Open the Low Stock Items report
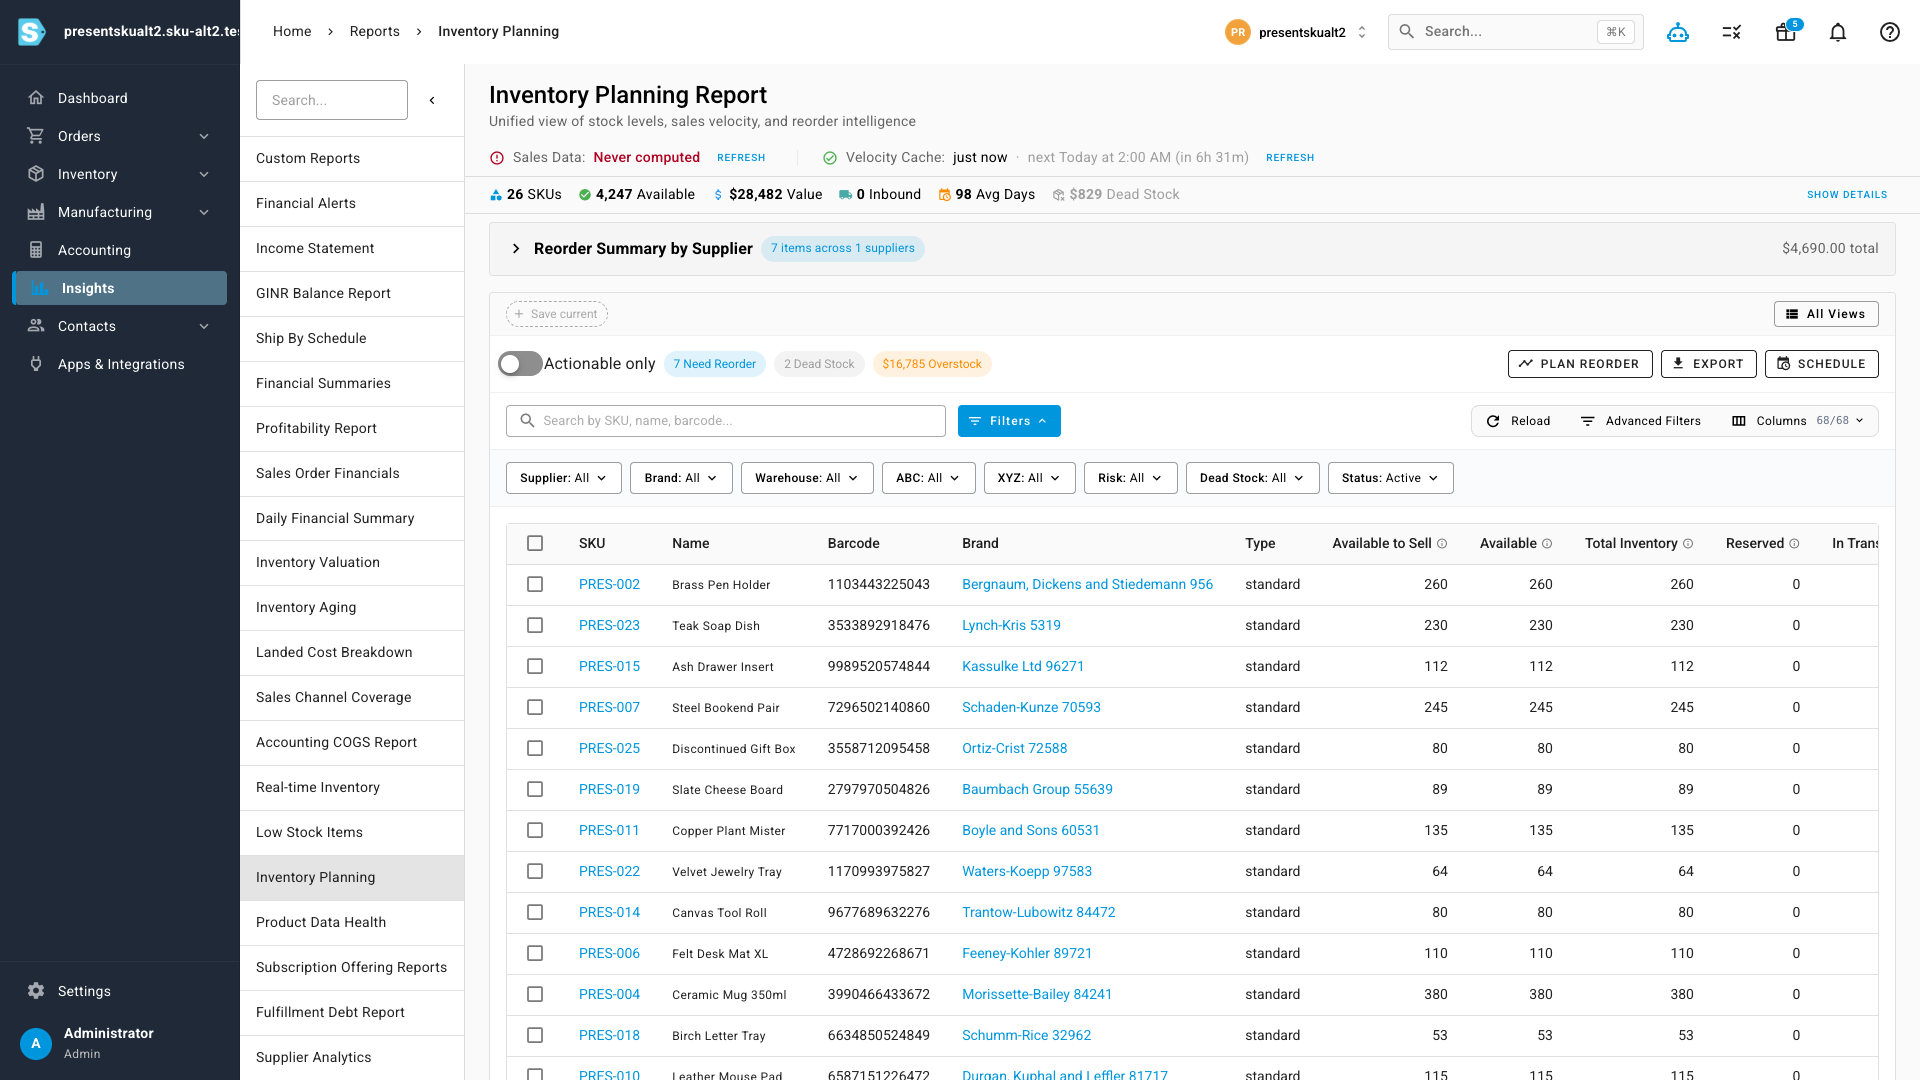 [x=352, y=833]
